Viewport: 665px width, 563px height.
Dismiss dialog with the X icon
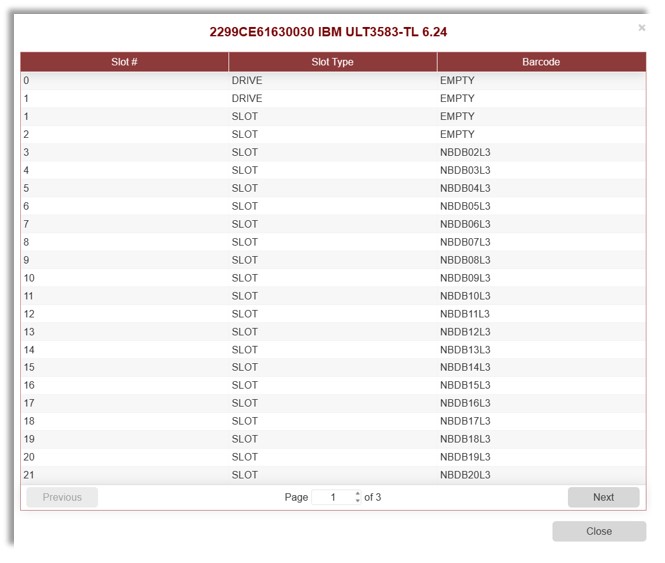click(x=642, y=28)
